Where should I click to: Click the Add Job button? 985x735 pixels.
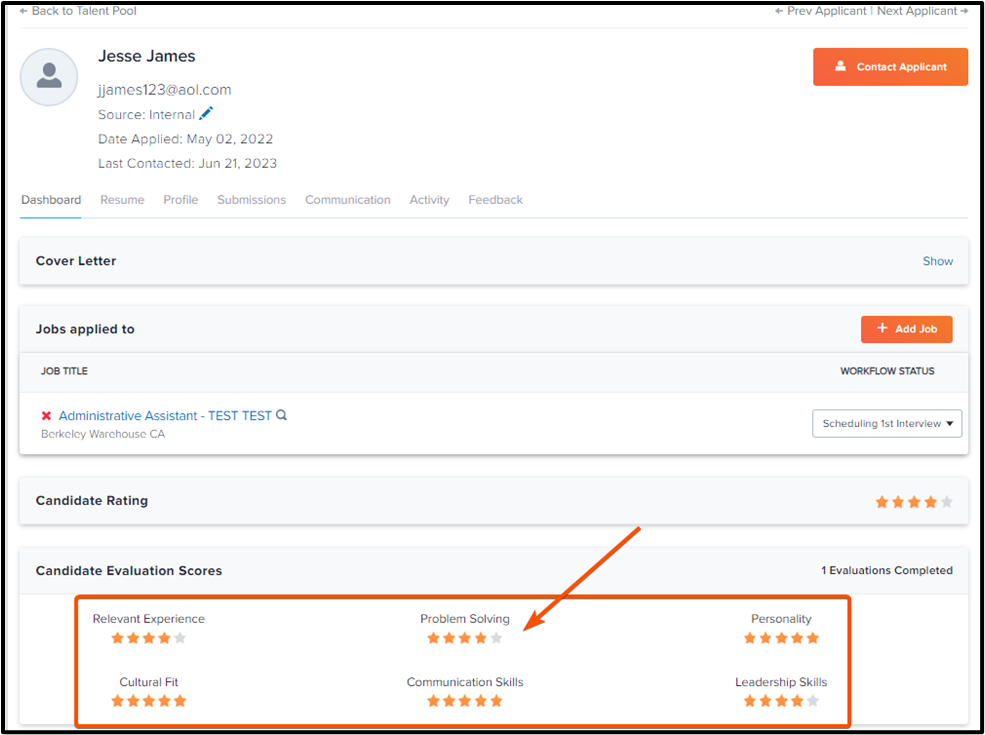(906, 329)
